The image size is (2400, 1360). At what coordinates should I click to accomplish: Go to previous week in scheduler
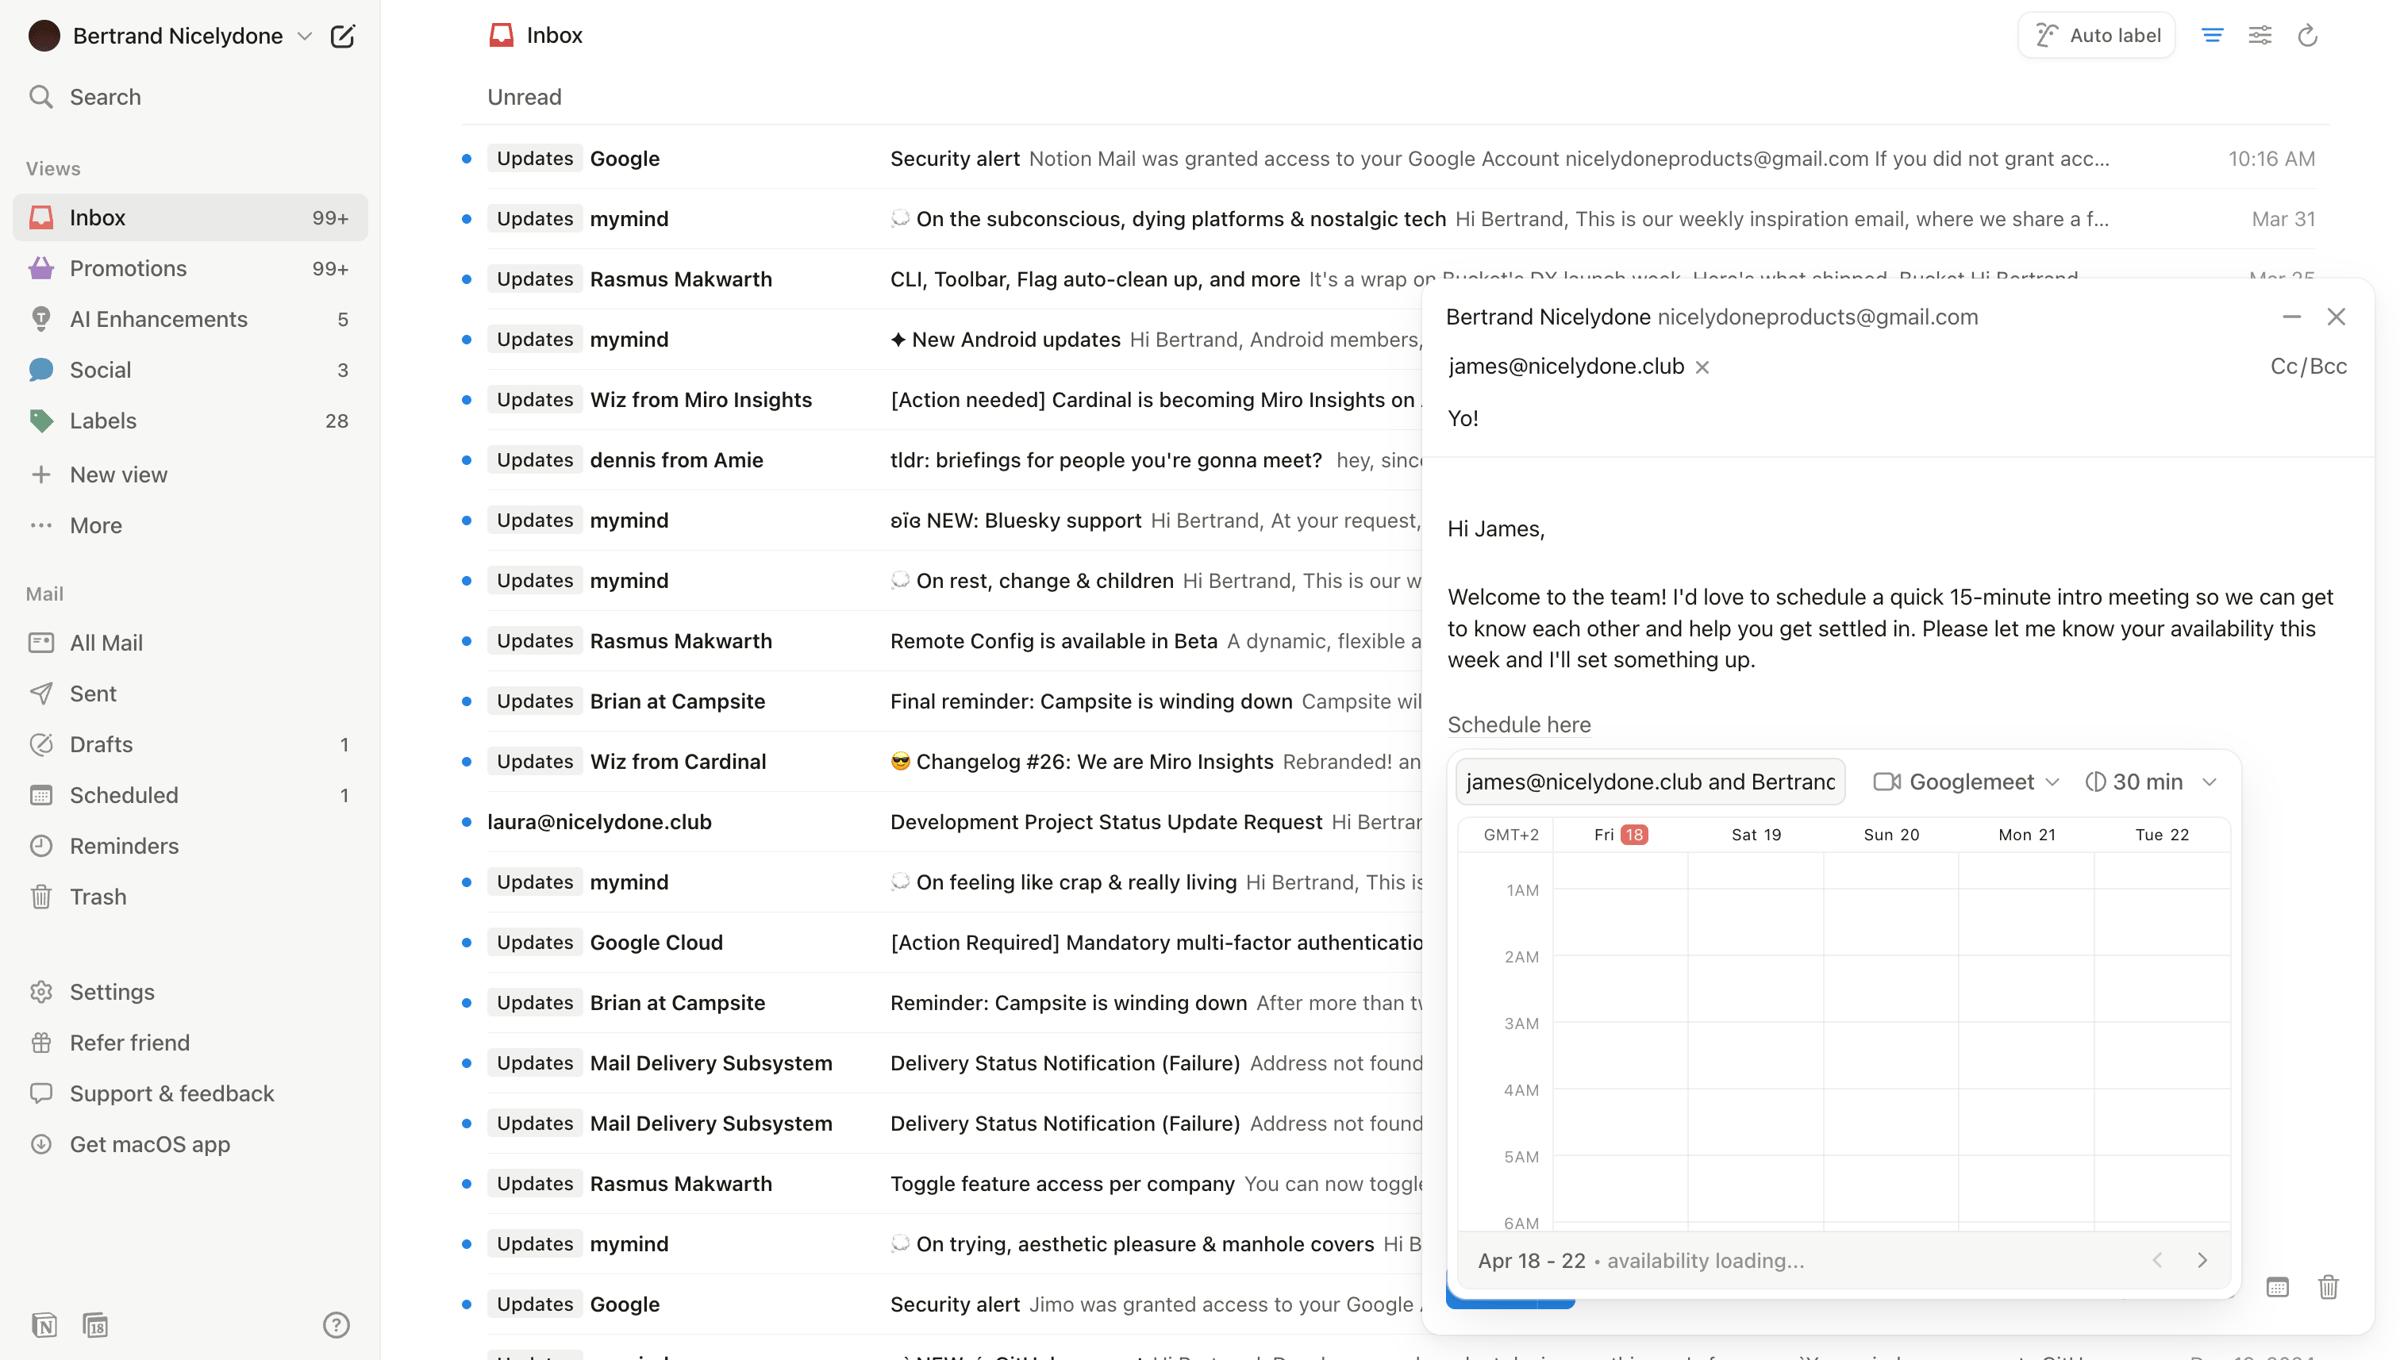pos(2157,1261)
